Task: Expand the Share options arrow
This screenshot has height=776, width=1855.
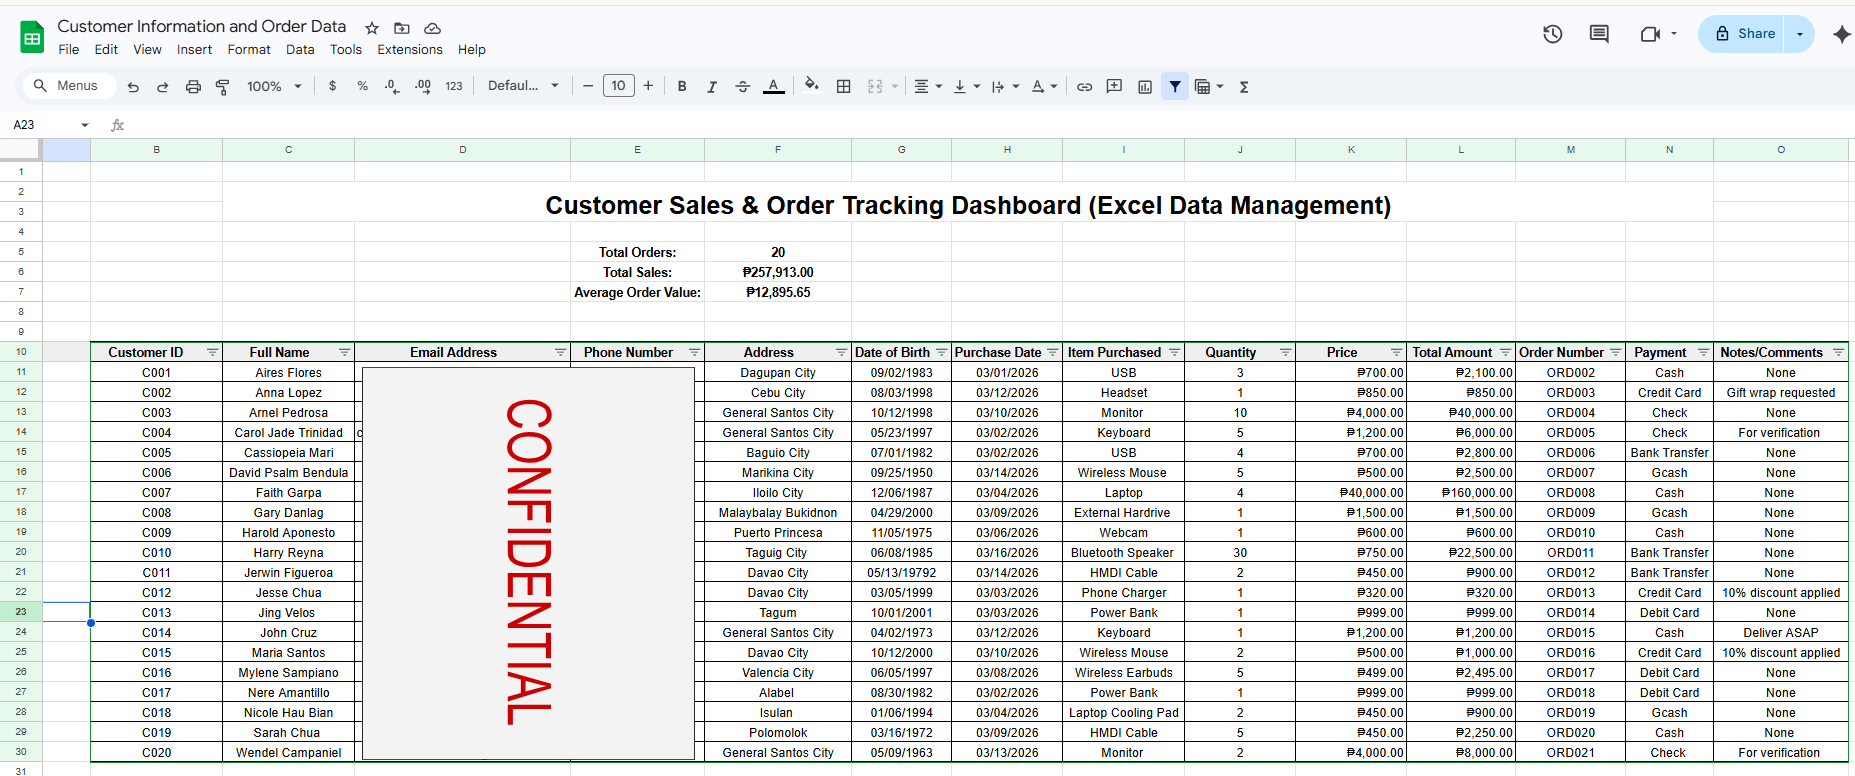Action: [1800, 34]
